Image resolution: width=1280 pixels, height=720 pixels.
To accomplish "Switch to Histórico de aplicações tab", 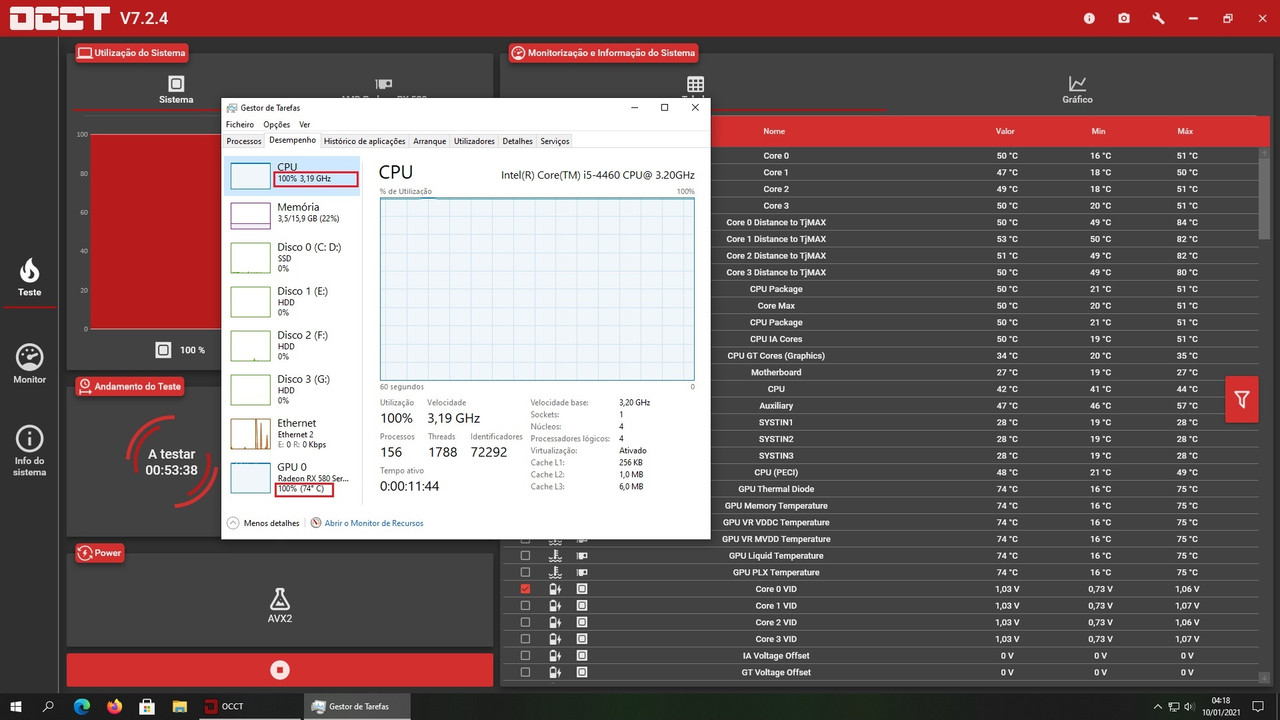I will pos(365,142).
